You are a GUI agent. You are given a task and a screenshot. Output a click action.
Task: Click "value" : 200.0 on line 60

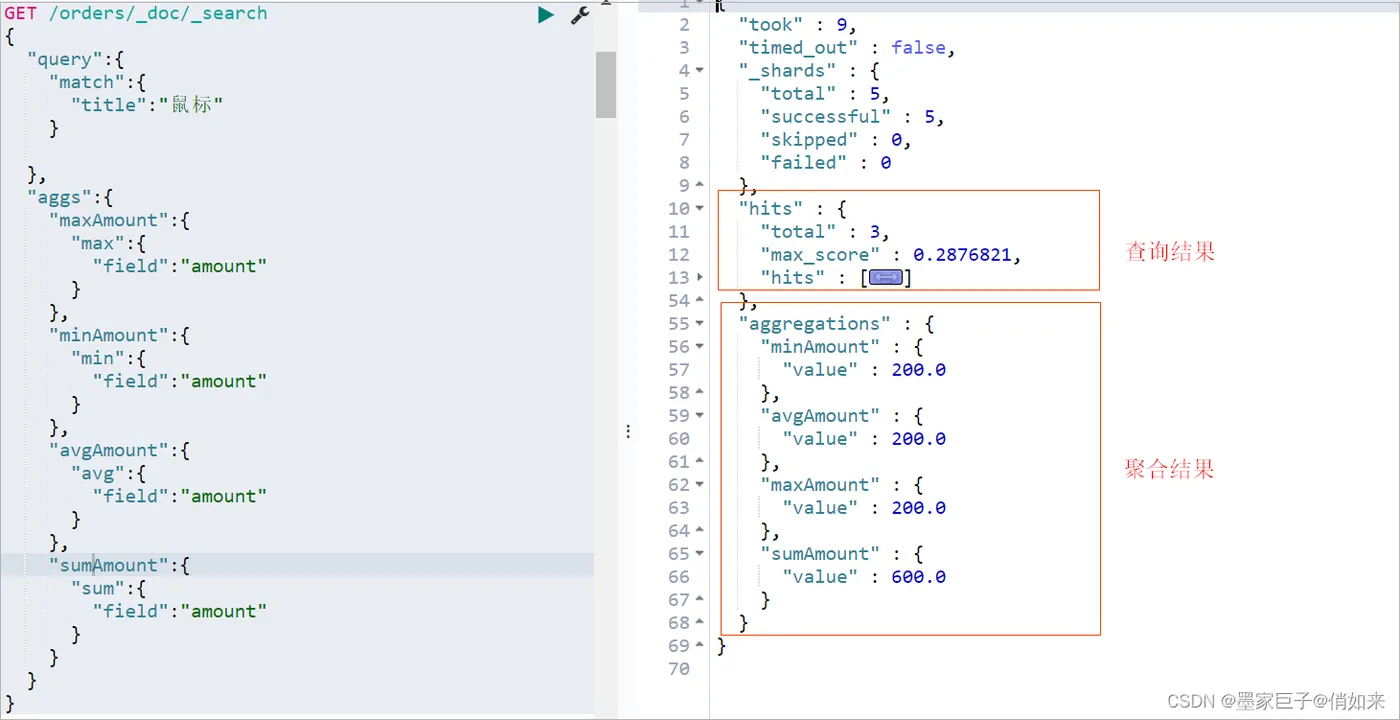[x=864, y=438]
